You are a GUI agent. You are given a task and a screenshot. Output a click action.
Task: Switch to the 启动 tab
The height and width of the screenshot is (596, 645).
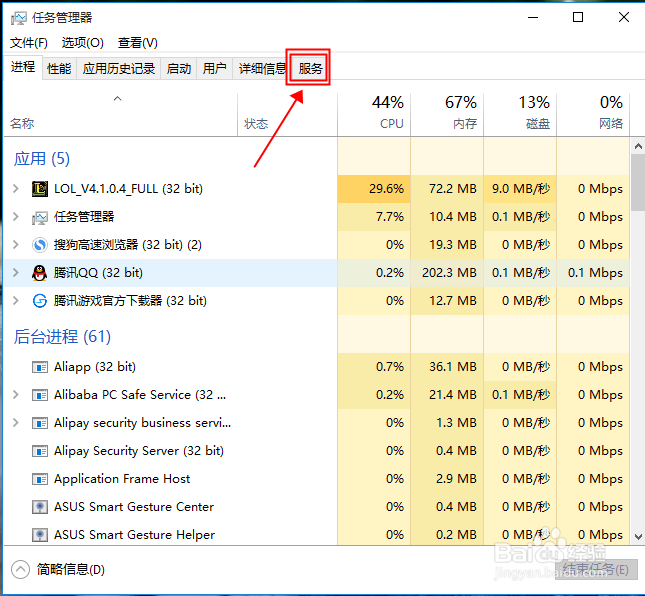coord(179,69)
